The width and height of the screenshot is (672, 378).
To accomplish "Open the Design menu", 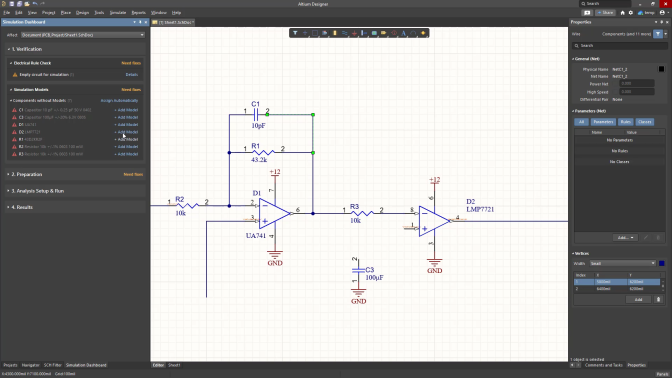I will [82, 13].
